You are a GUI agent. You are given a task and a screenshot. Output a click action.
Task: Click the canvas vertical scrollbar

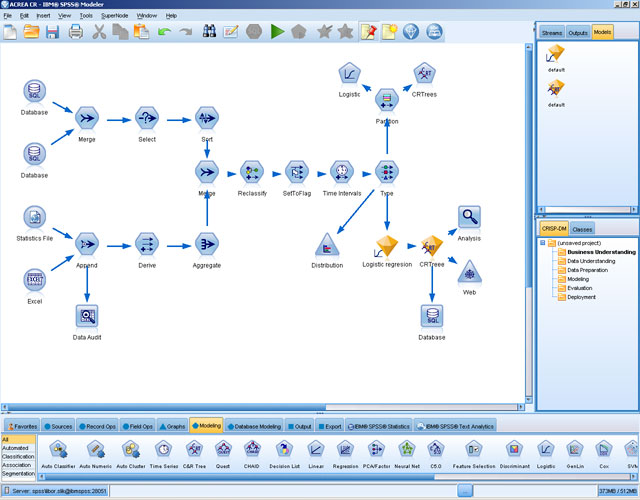529,169
